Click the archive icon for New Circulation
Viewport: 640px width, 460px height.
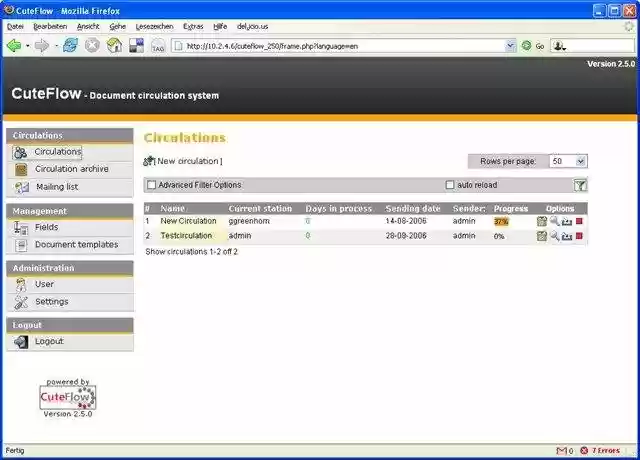tap(567, 222)
